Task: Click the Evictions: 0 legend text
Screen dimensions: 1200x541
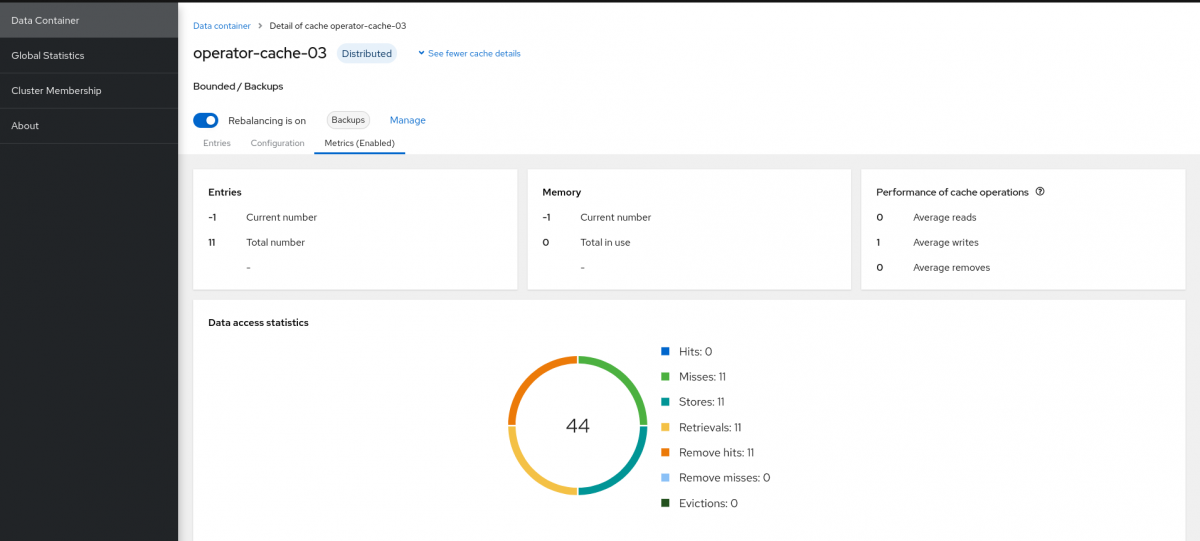Action: tap(708, 503)
